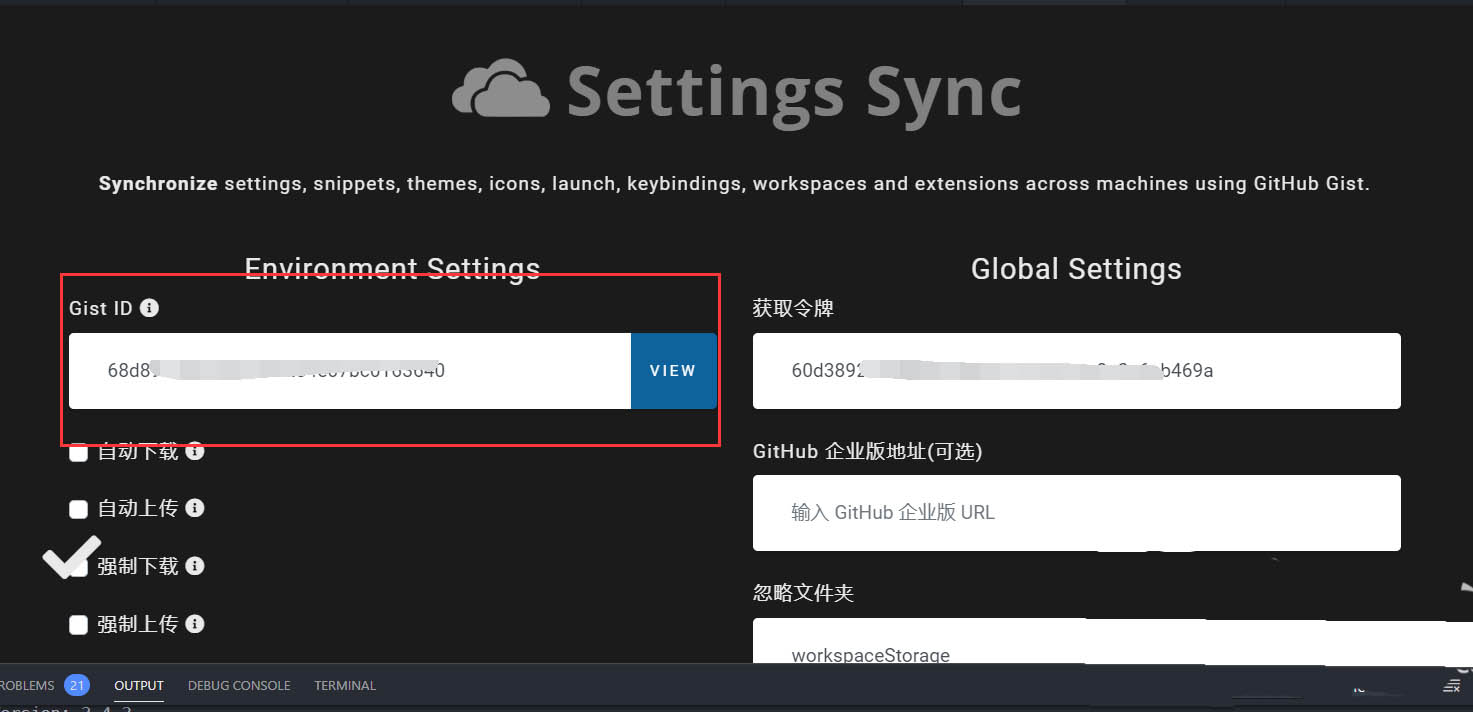Toggle the 强制下载 checkbox
The height and width of the screenshot is (712, 1473).
click(x=78, y=567)
